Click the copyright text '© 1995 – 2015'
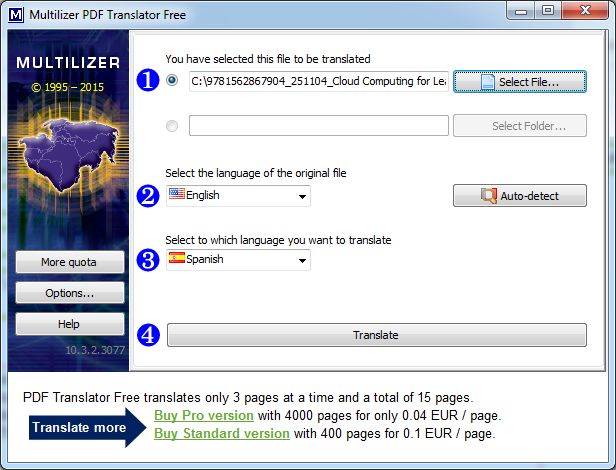This screenshot has height=470, width=616. (x=68, y=87)
